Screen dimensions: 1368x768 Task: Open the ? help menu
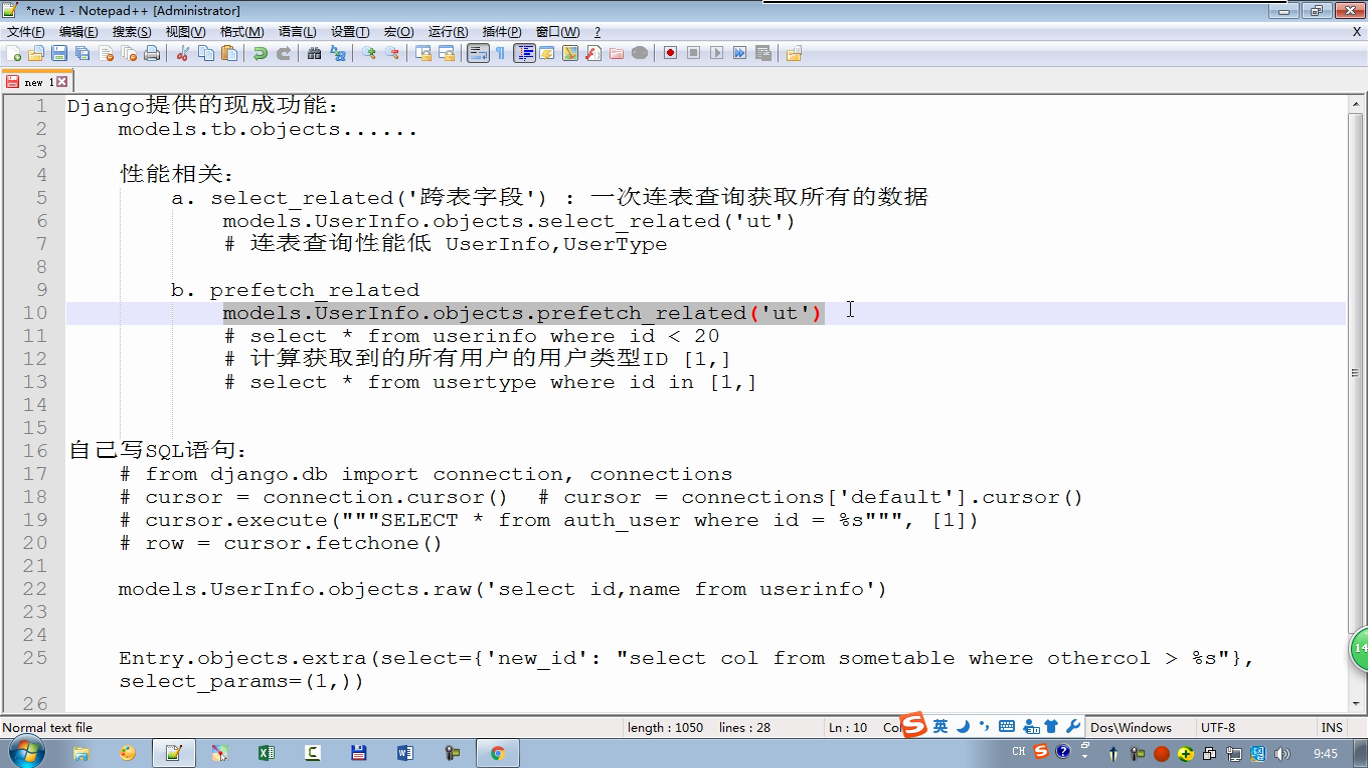click(597, 32)
